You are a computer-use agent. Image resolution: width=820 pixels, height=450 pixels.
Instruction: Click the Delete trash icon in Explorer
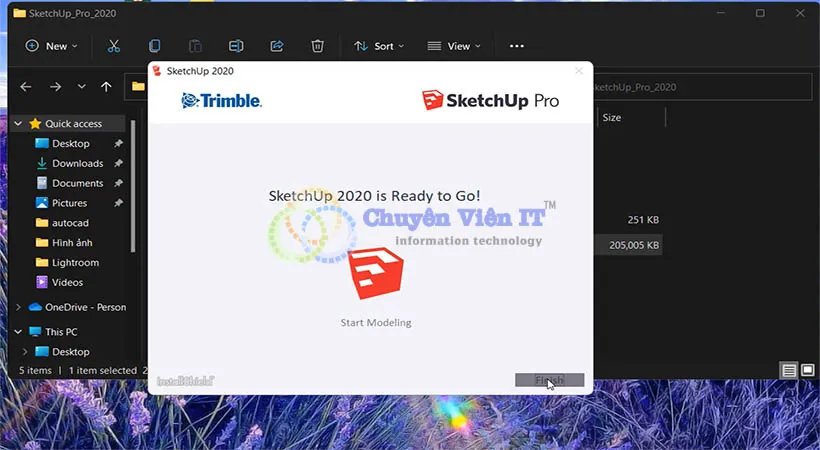tap(317, 46)
